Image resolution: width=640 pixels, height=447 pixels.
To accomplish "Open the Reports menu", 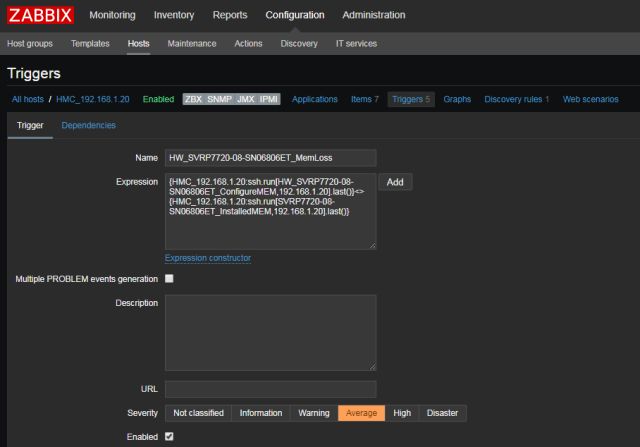I will [x=230, y=15].
